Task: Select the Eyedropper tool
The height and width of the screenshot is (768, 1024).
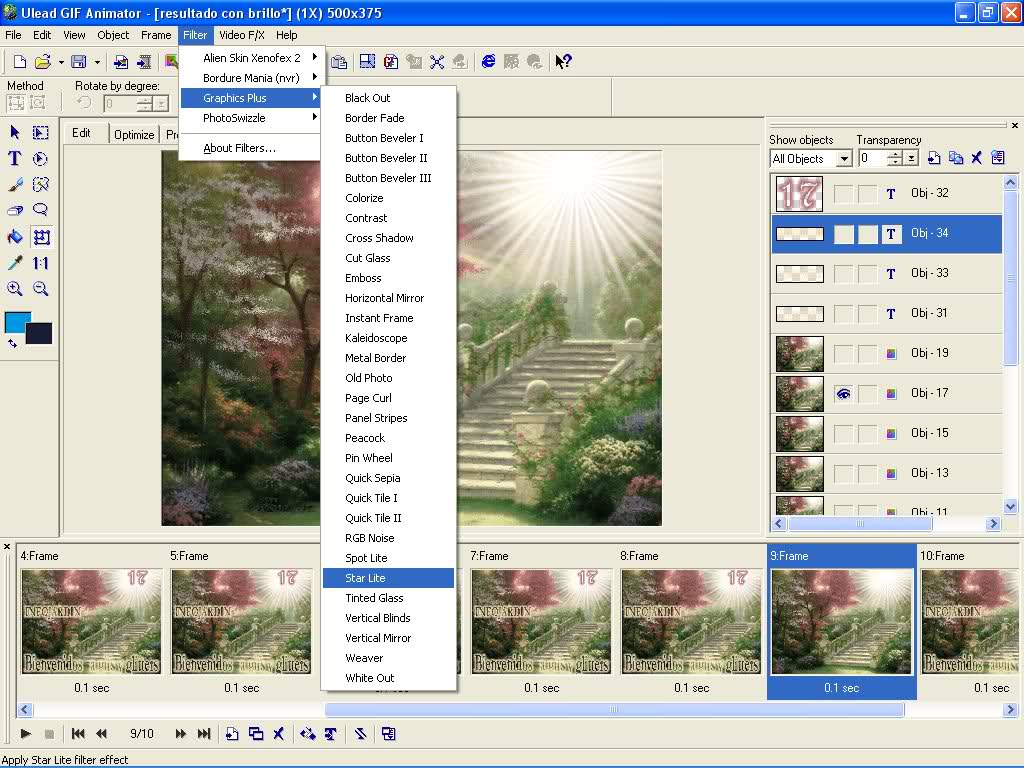Action: point(15,263)
